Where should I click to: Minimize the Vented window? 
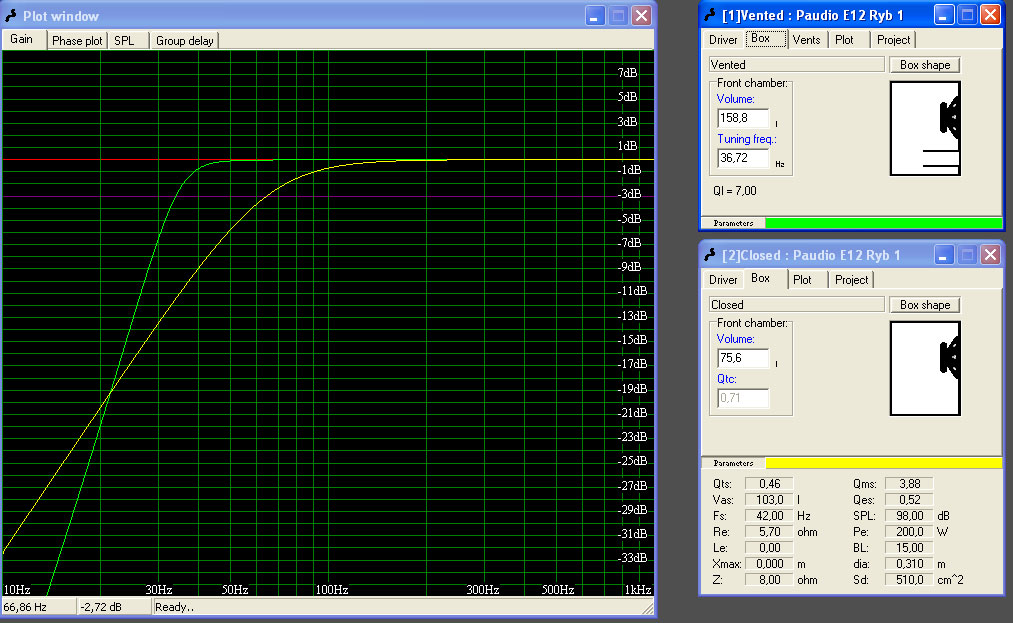pos(943,15)
